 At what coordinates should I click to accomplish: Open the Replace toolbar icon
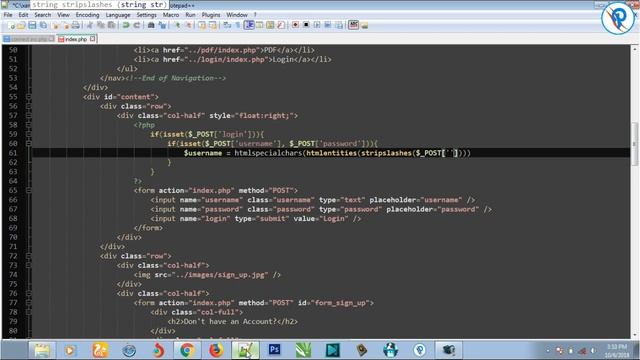(x=162, y=25)
